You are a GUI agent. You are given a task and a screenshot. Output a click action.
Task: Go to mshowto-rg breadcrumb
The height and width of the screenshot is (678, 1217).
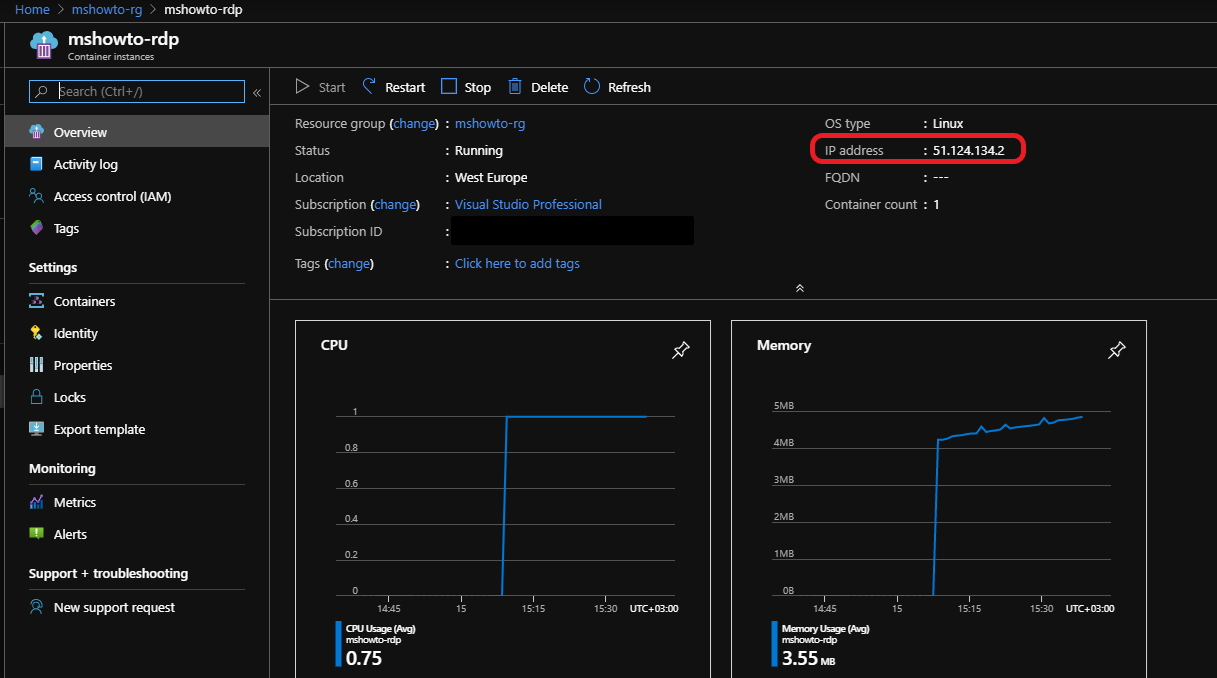[107, 9]
